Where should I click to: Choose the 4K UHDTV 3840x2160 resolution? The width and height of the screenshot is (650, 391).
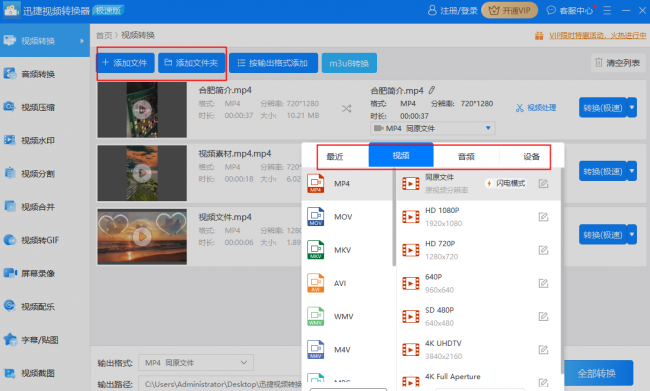click(x=478, y=350)
